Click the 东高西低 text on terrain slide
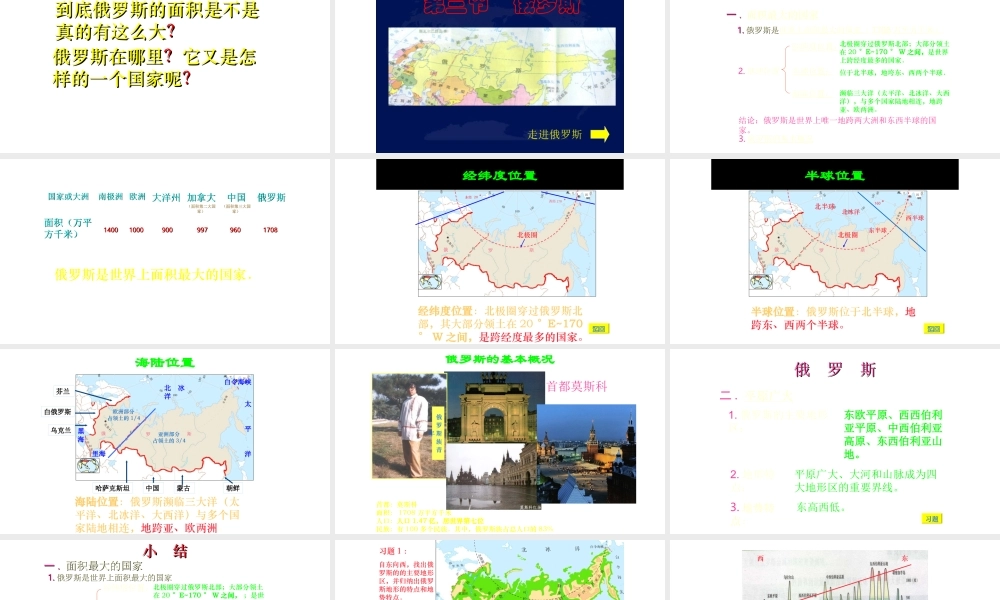Screen dimensions: 1000x600 tap(820, 508)
